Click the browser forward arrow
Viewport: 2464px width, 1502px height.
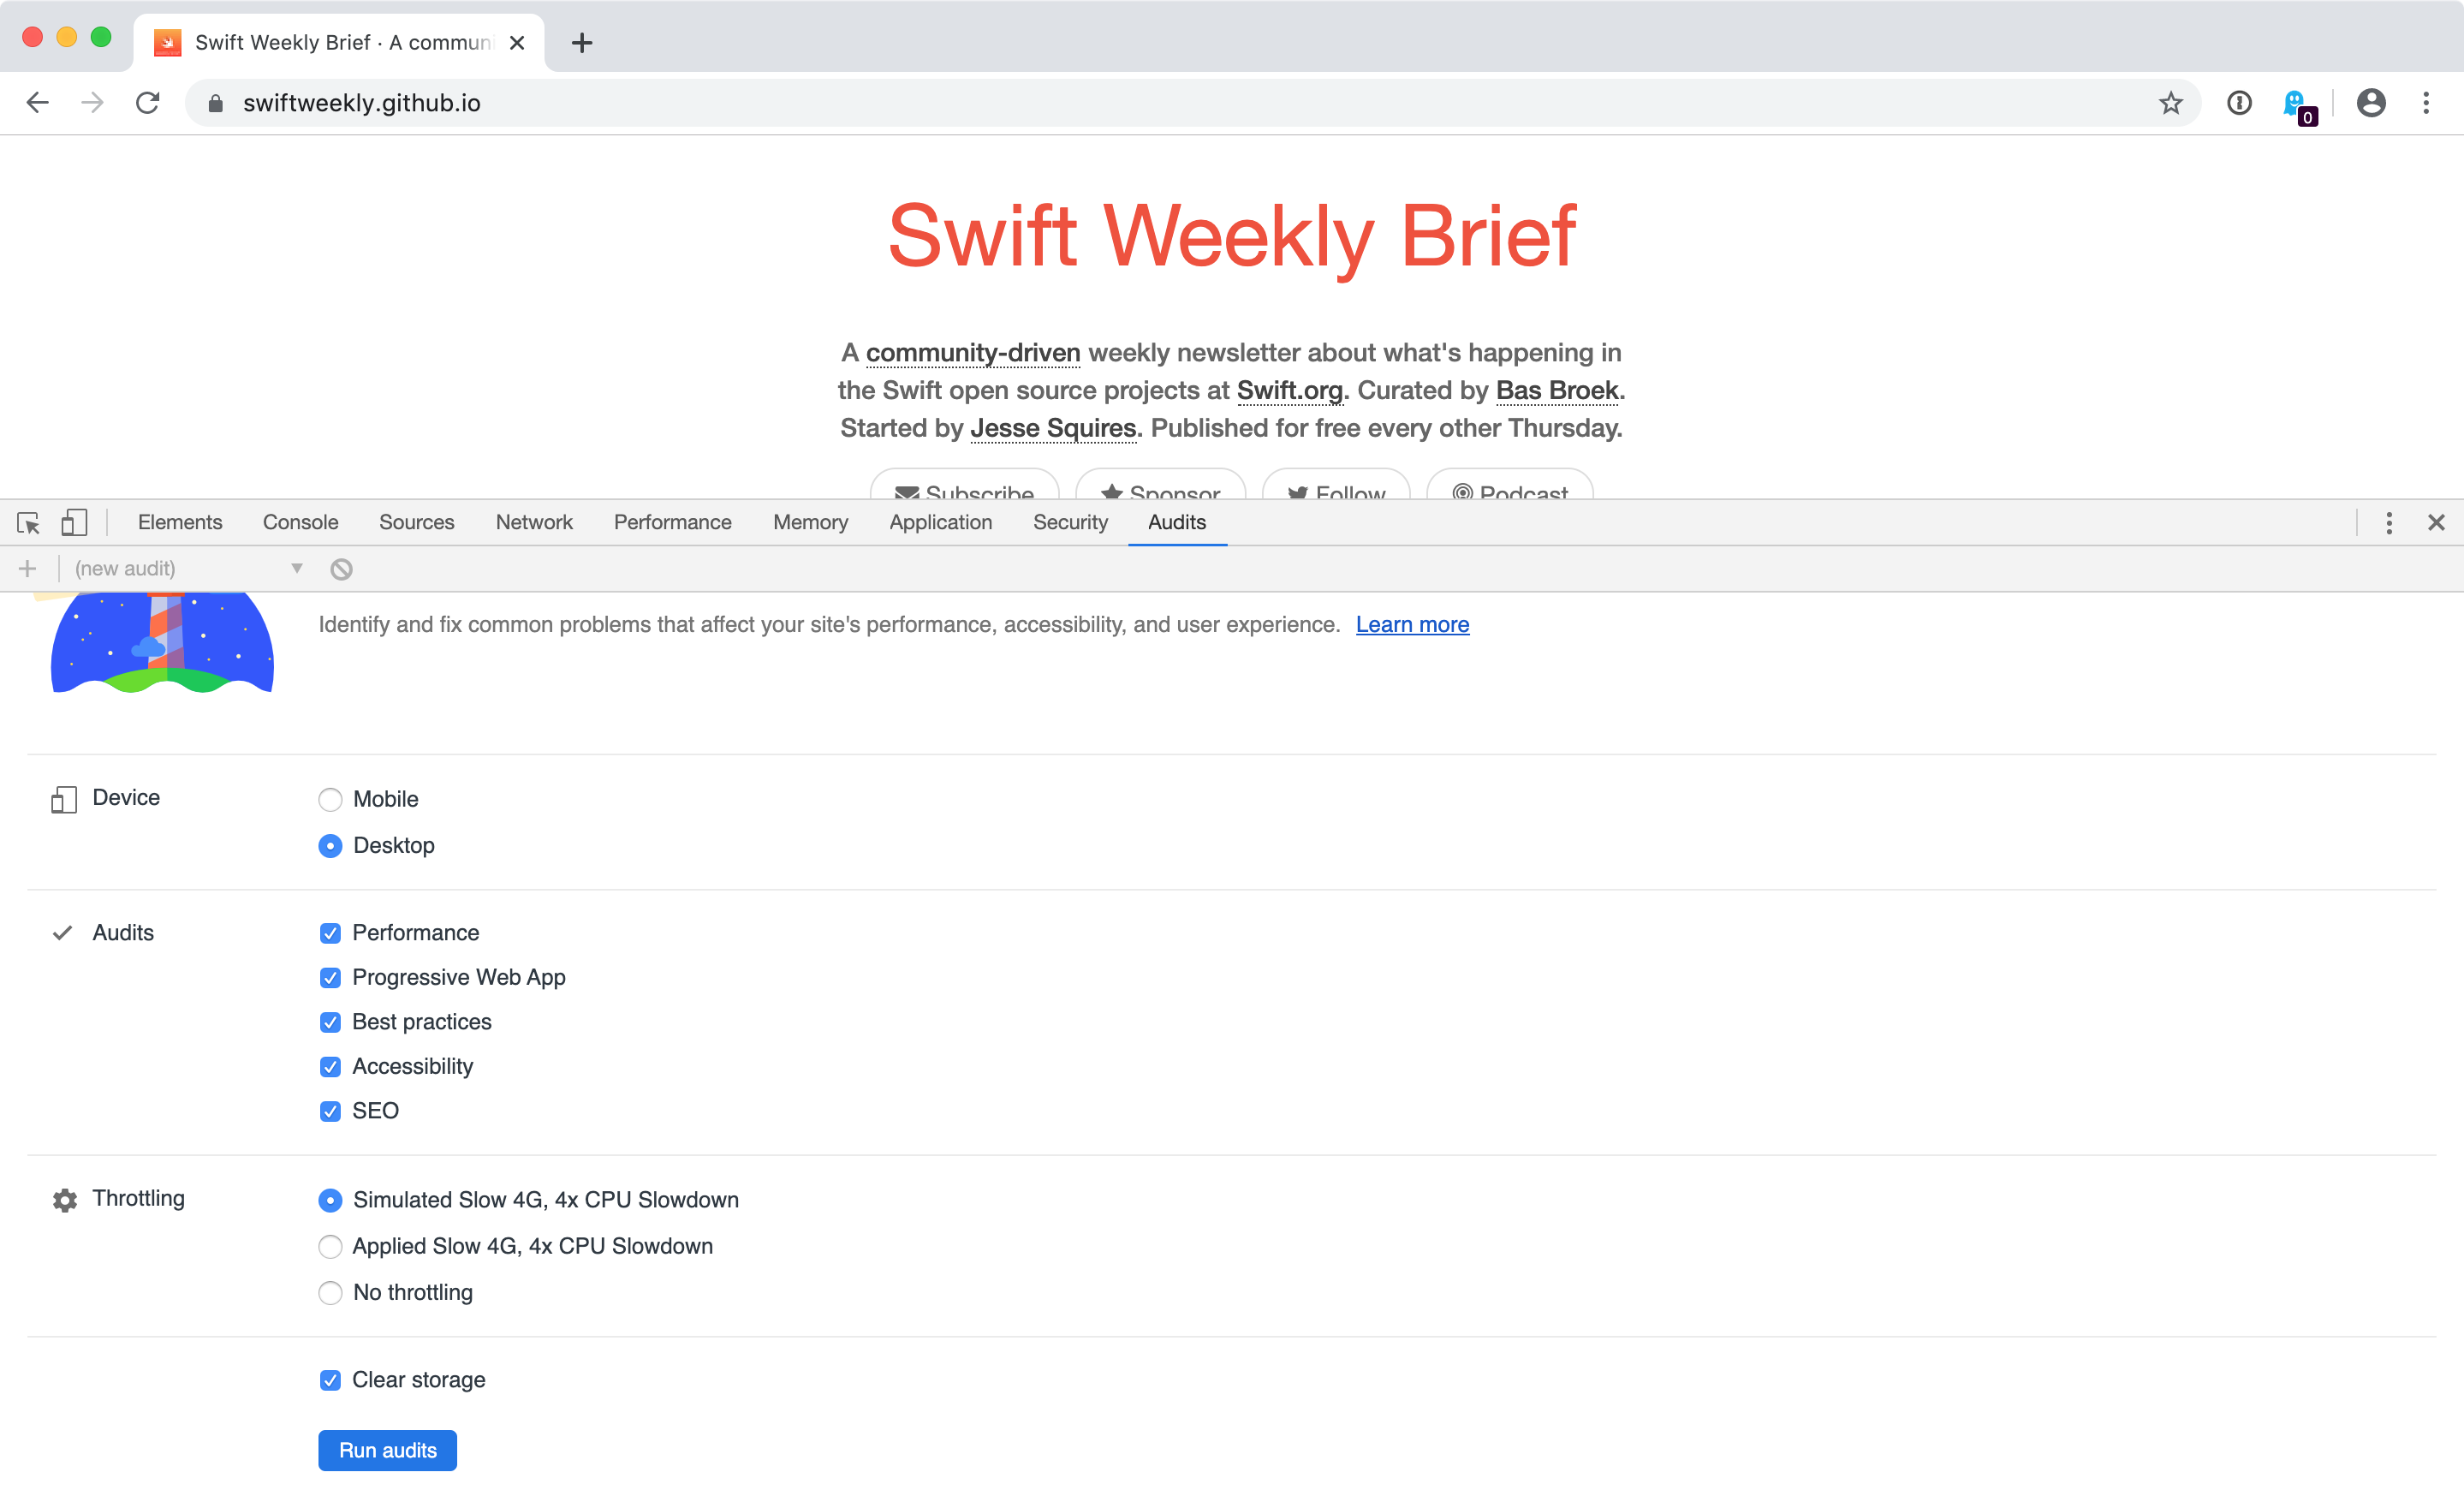pos(92,103)
